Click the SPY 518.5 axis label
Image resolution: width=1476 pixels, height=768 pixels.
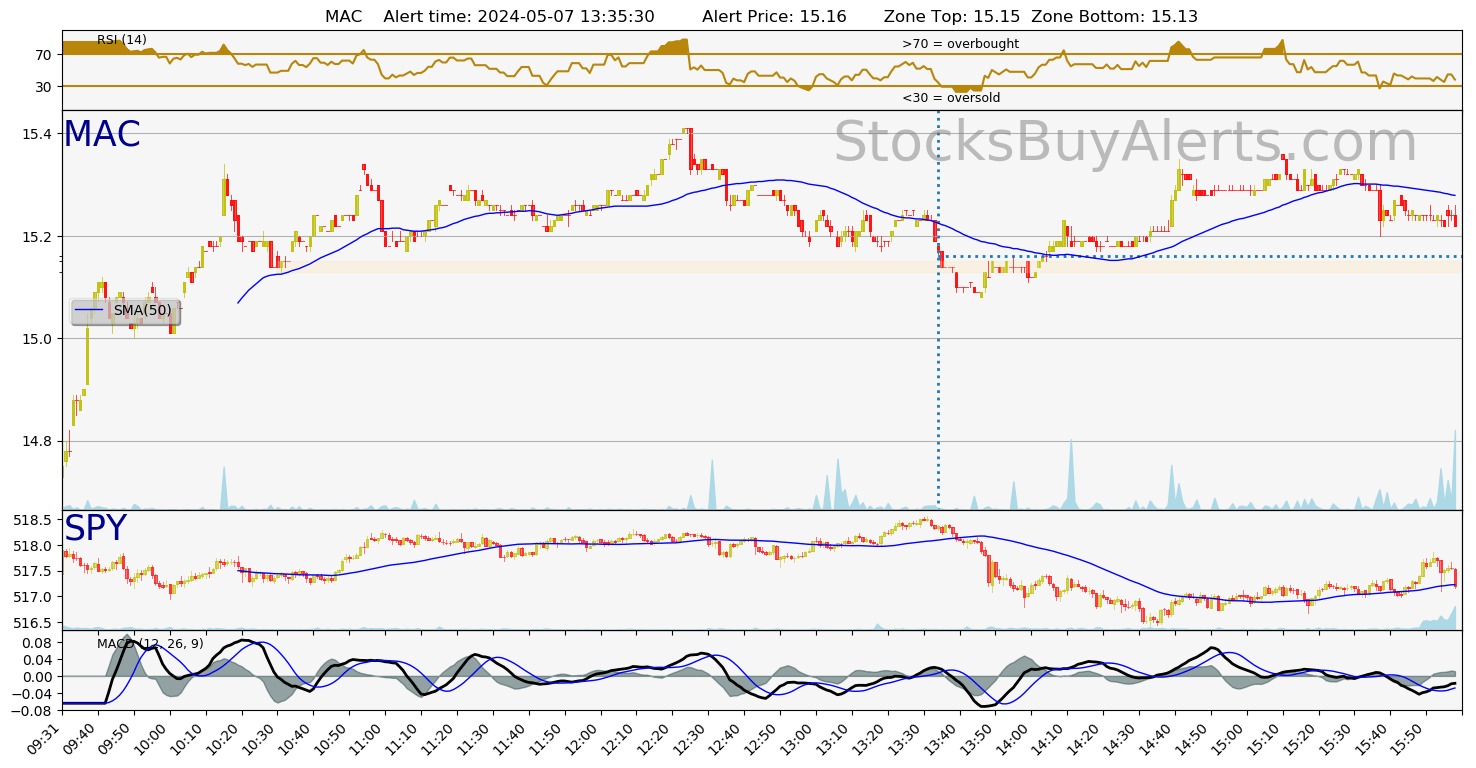(x=34, y=521)
